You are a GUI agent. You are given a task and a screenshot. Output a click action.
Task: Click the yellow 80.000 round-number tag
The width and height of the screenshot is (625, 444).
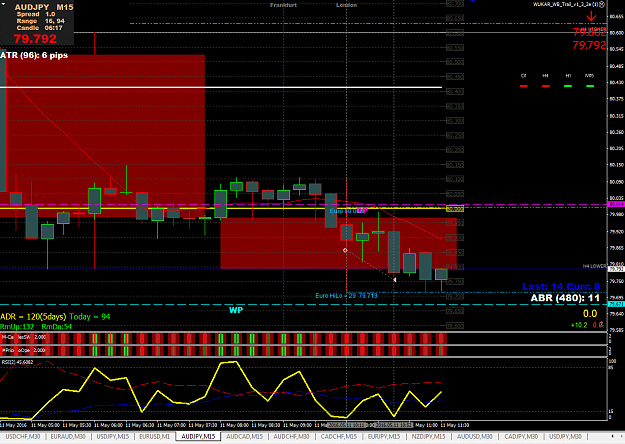click(454, 209)
